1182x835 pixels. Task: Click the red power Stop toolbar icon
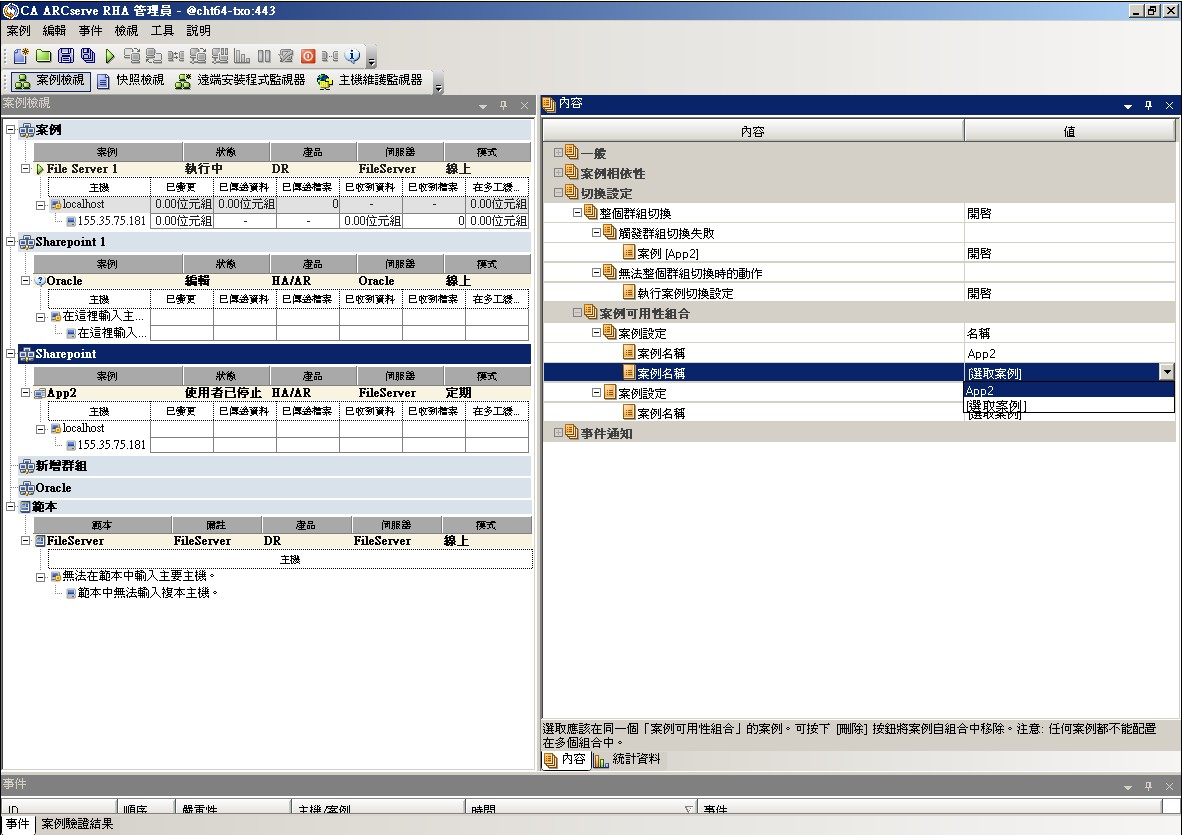308,56
